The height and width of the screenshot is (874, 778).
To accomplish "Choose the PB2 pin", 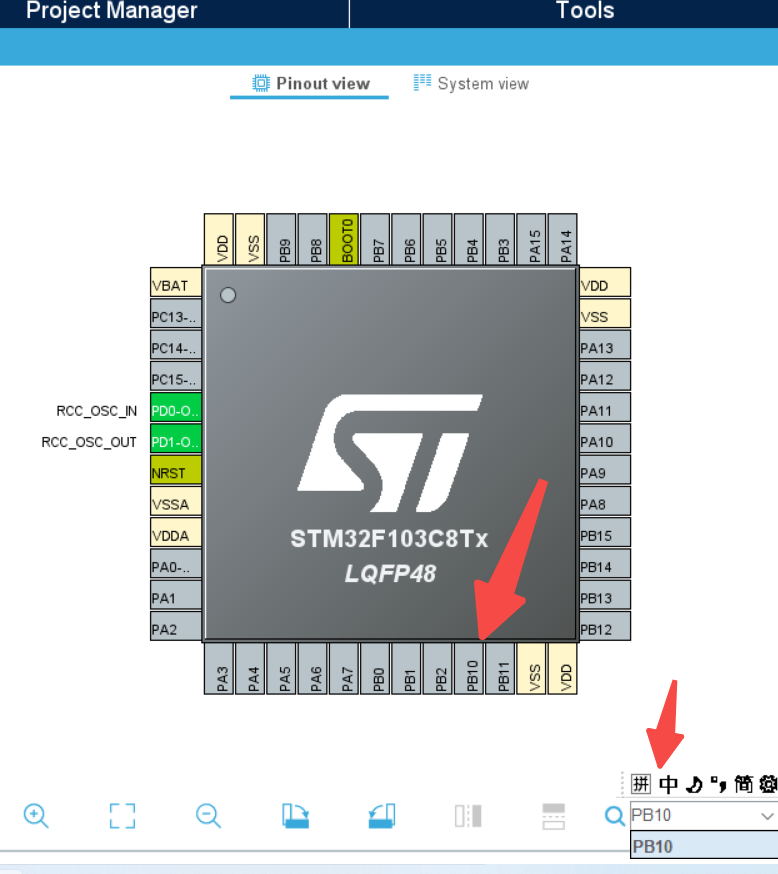I will [437, 668].
